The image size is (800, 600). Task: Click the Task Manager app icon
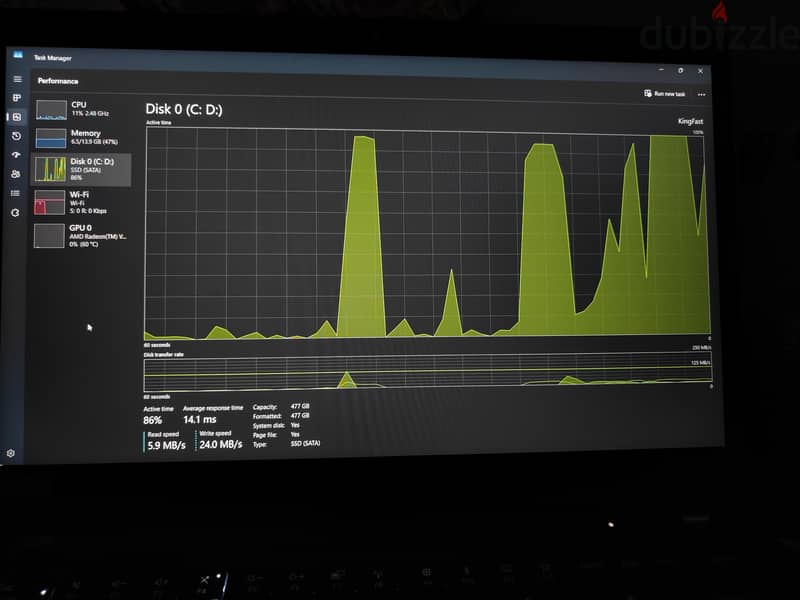pos(18,55)
